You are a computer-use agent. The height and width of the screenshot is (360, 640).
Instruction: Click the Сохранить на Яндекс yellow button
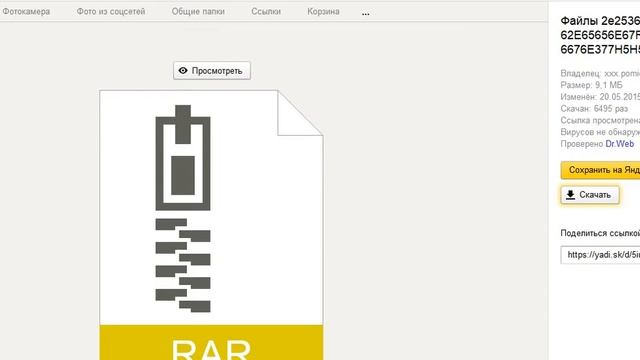pos(600,170)
